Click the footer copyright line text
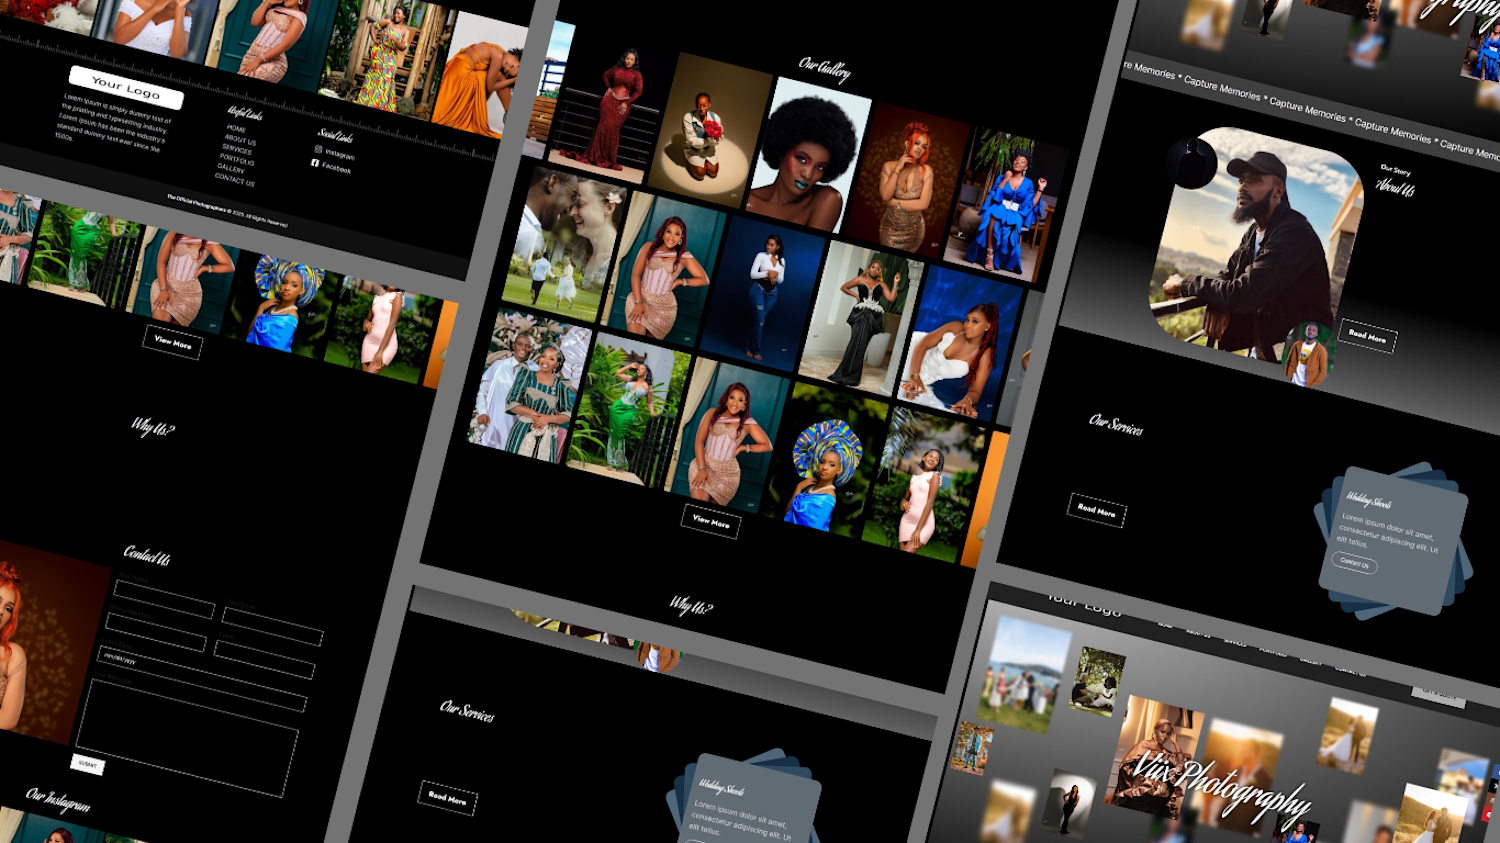 pyautogui.click(x=227, y=212)
